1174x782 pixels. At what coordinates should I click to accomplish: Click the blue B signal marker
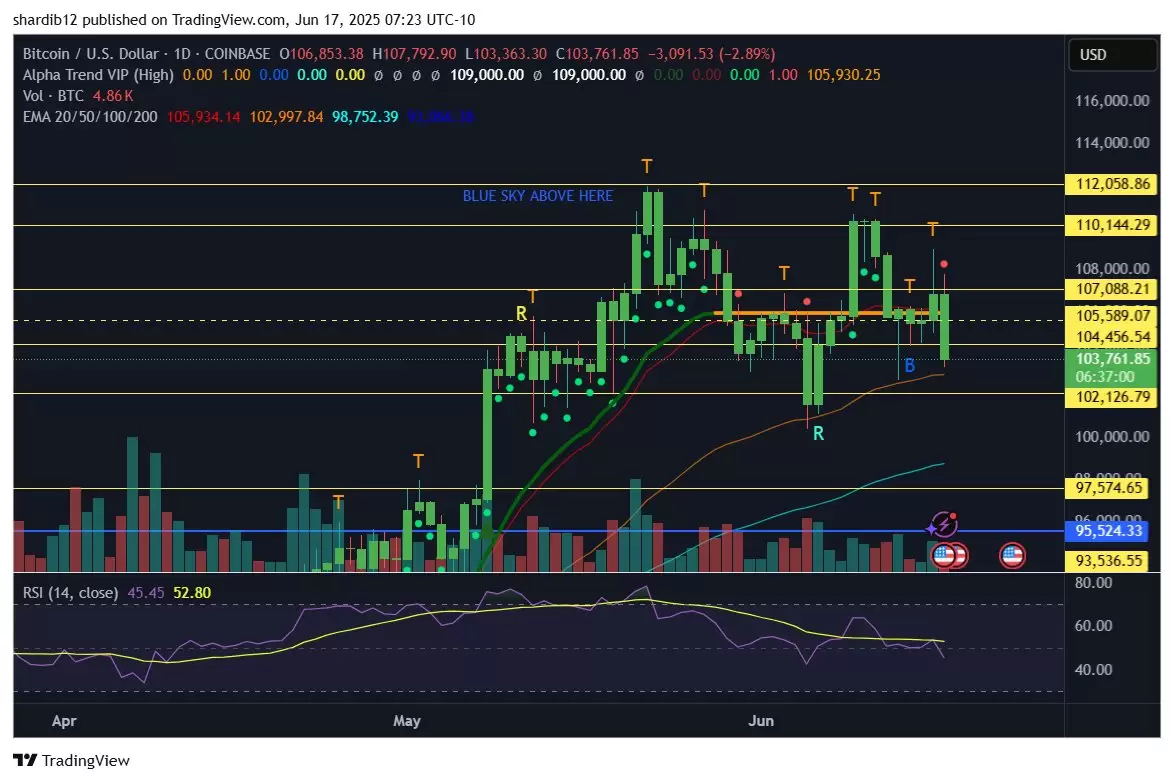click(x=910, y=366)
